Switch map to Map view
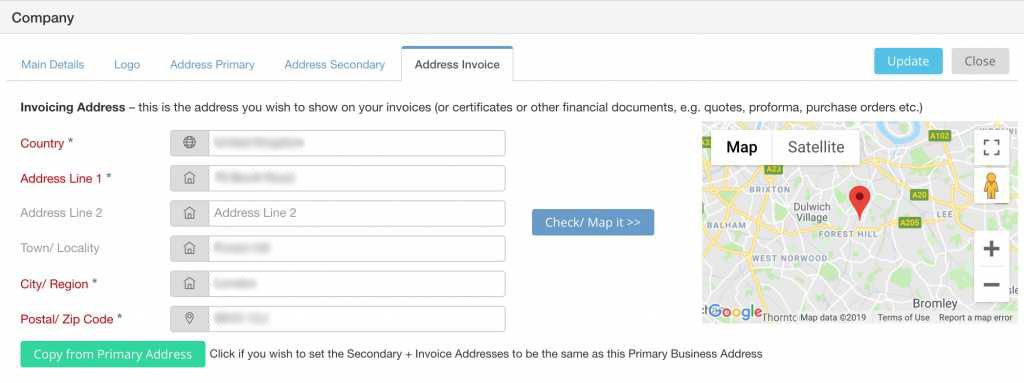Image resolution: width=1024 pixels, height=383 pixels. 741,147
